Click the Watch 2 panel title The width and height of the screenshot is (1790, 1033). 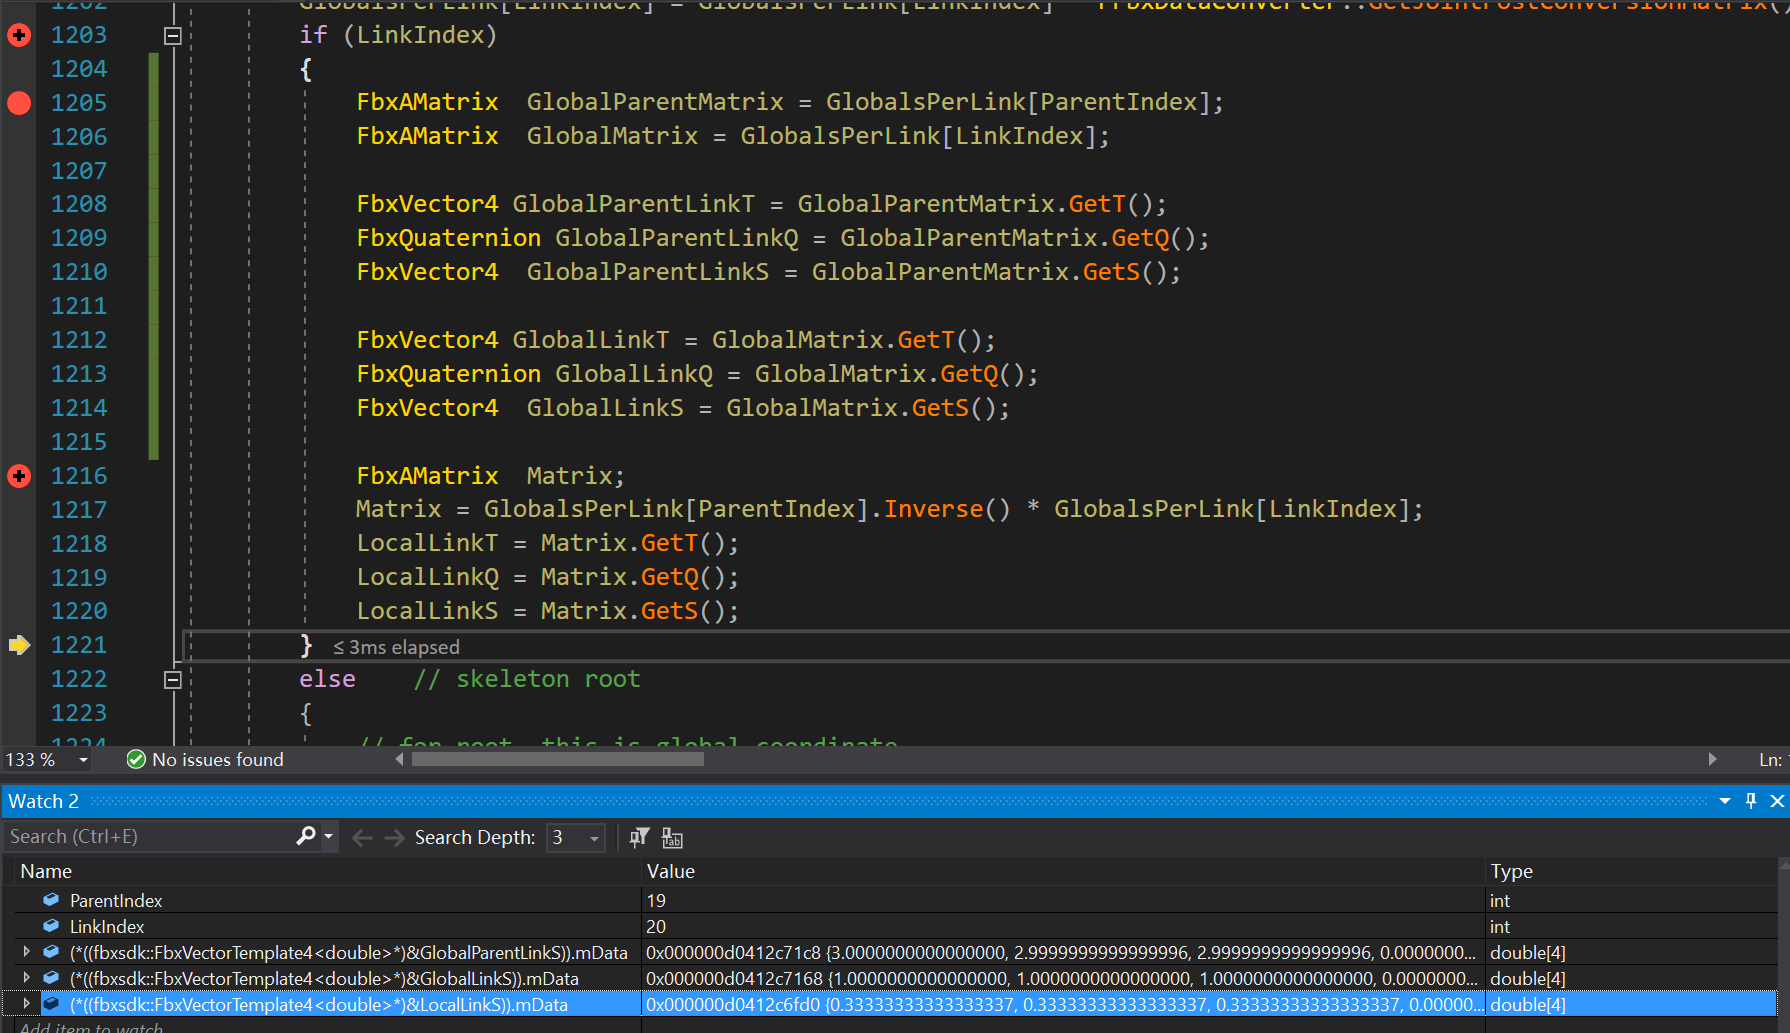coord(43,801)
